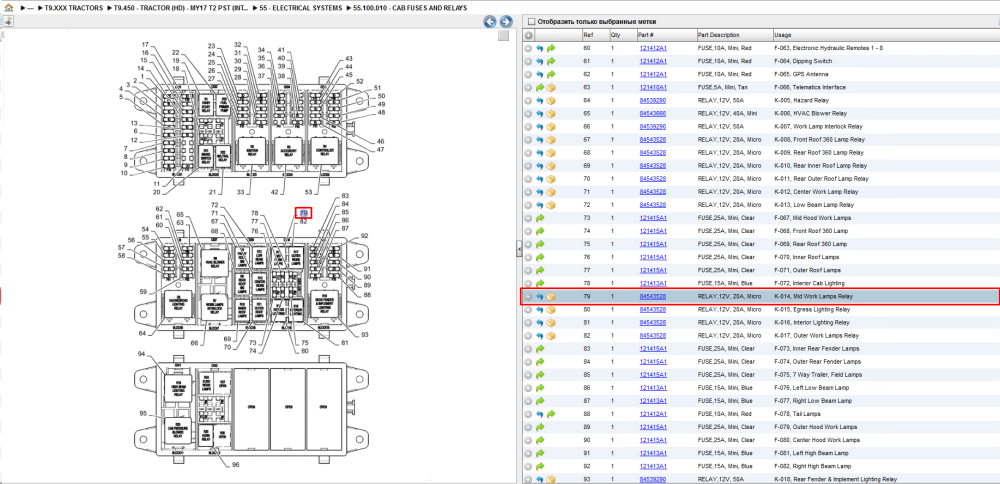
Task: Click the green arrow icon on Ref 76 row
Action: click(540, 258)
